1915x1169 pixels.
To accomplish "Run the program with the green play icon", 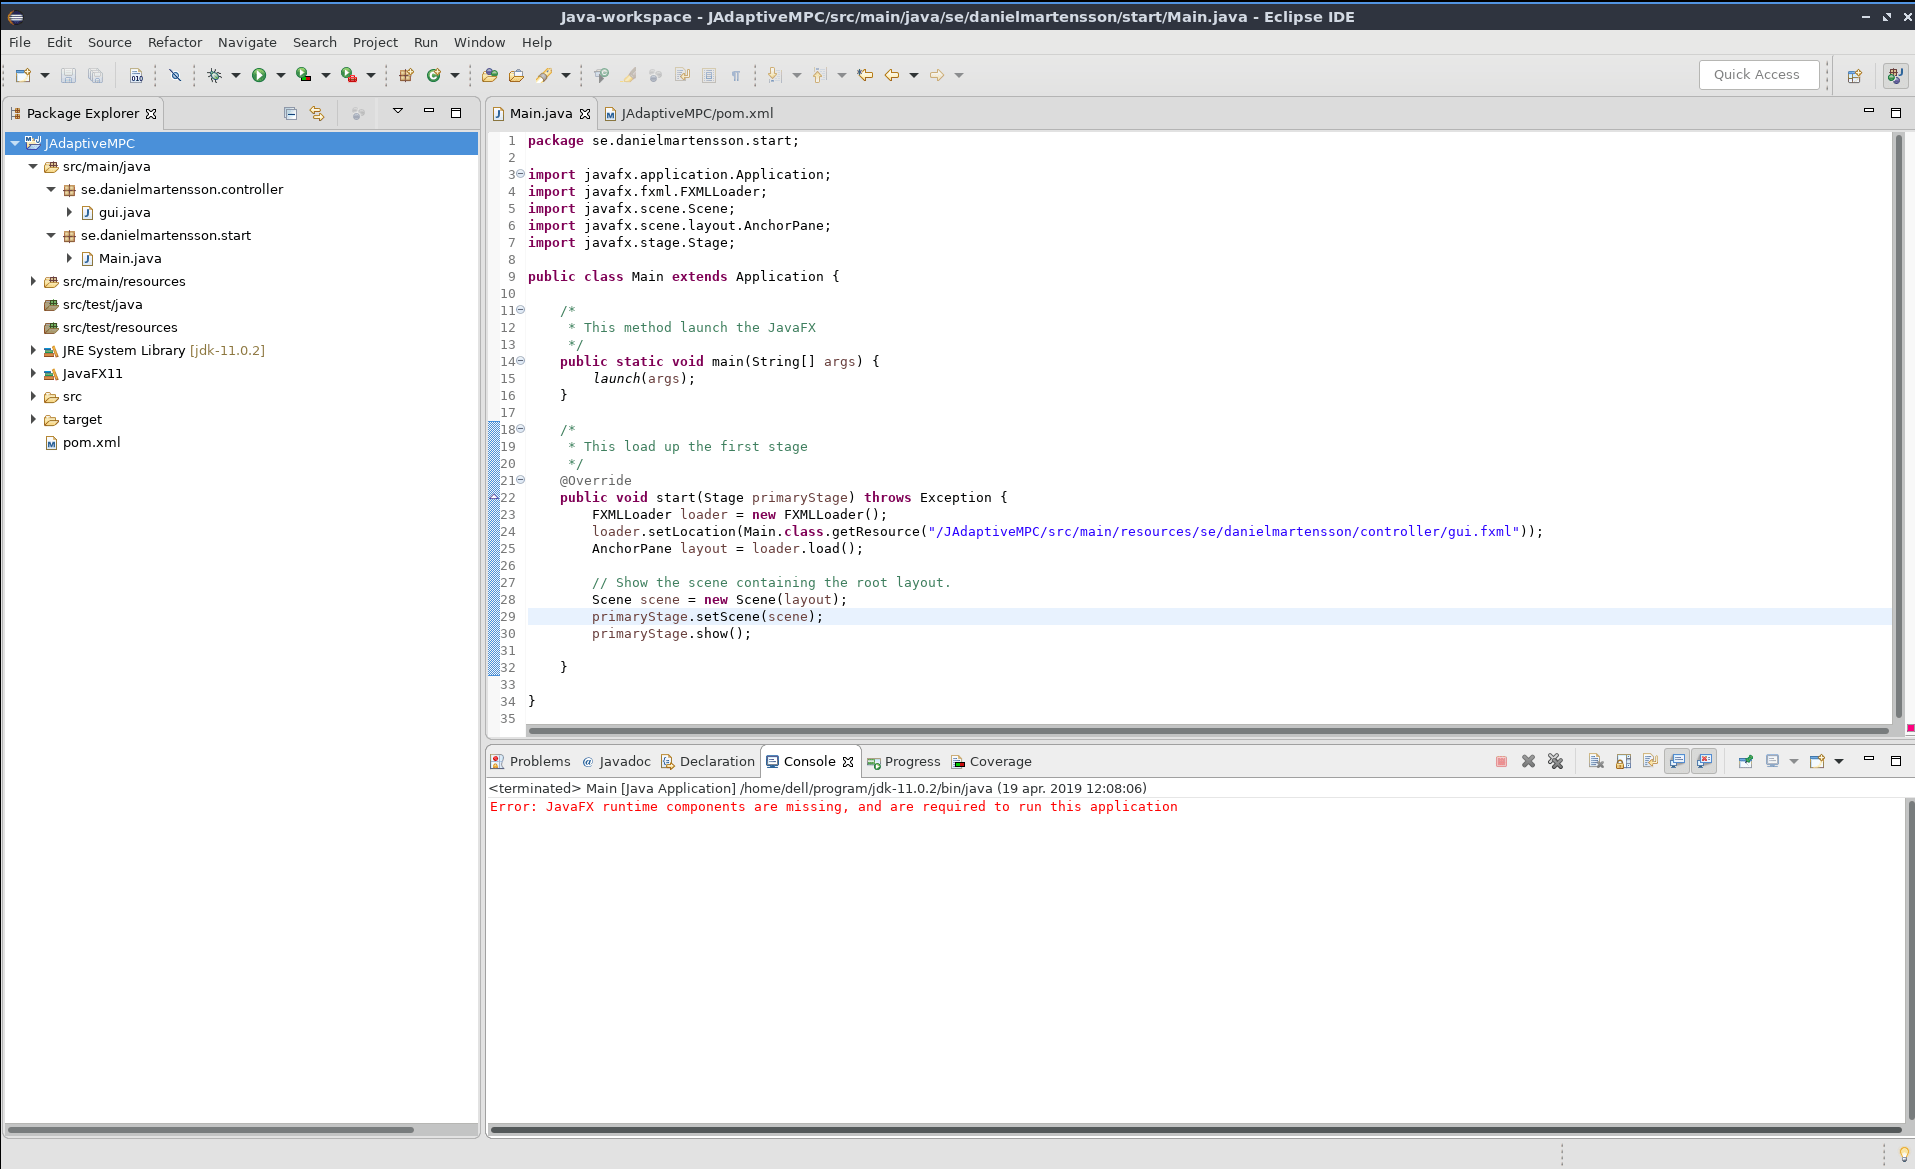I will pos(259,75).
